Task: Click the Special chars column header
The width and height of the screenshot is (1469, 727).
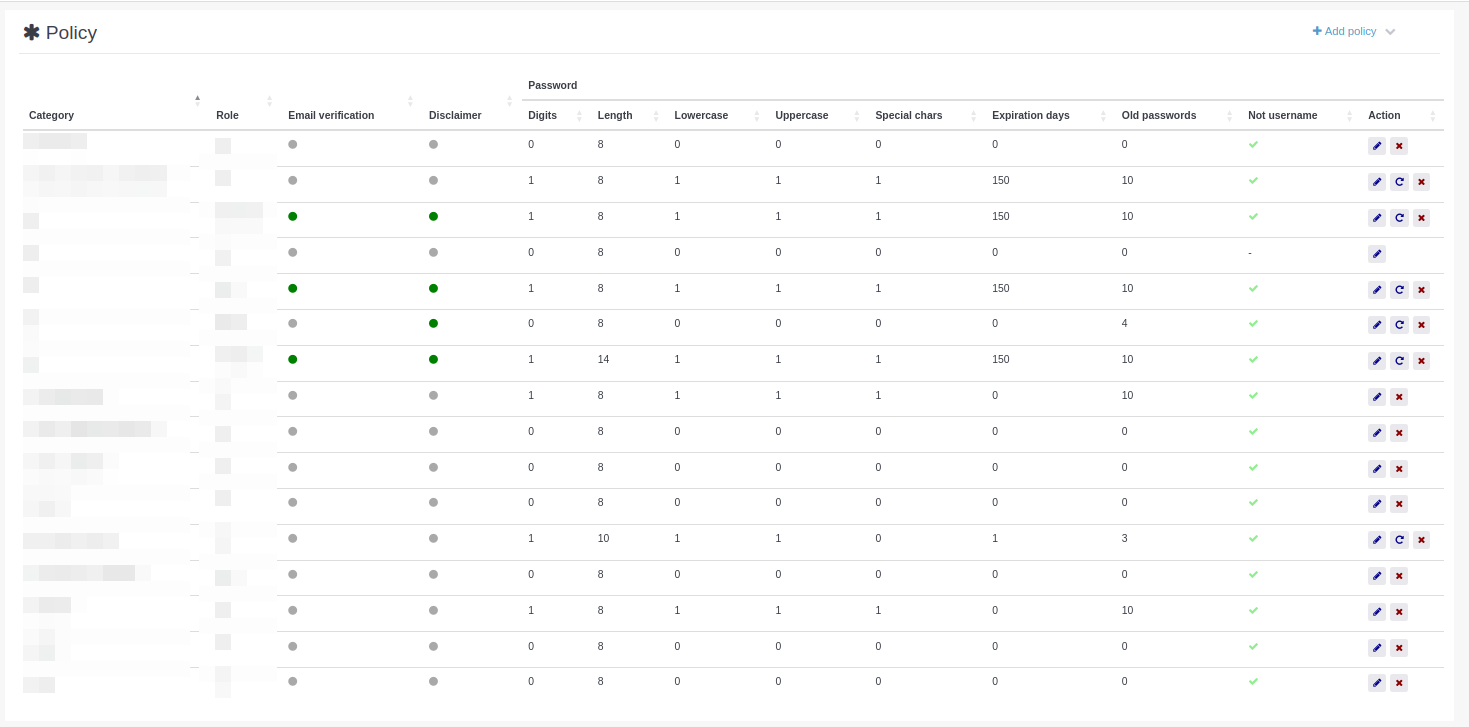Action: click(x=908, y=115)
